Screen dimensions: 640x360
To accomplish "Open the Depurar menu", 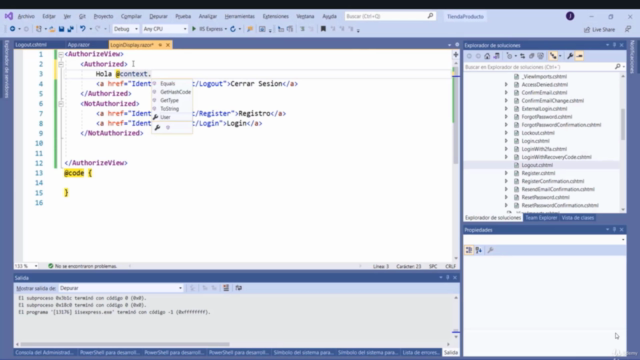I will (158, 16).
